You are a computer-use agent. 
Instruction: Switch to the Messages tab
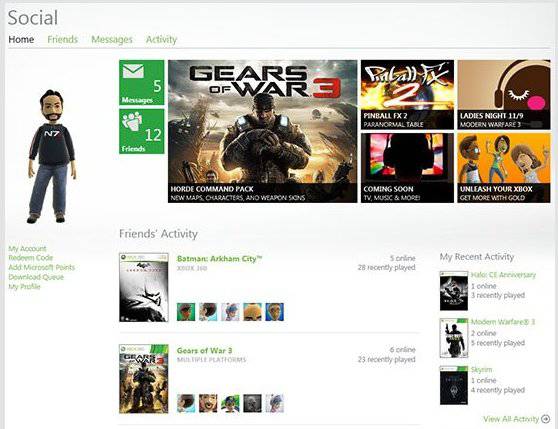tap(112, 39)
